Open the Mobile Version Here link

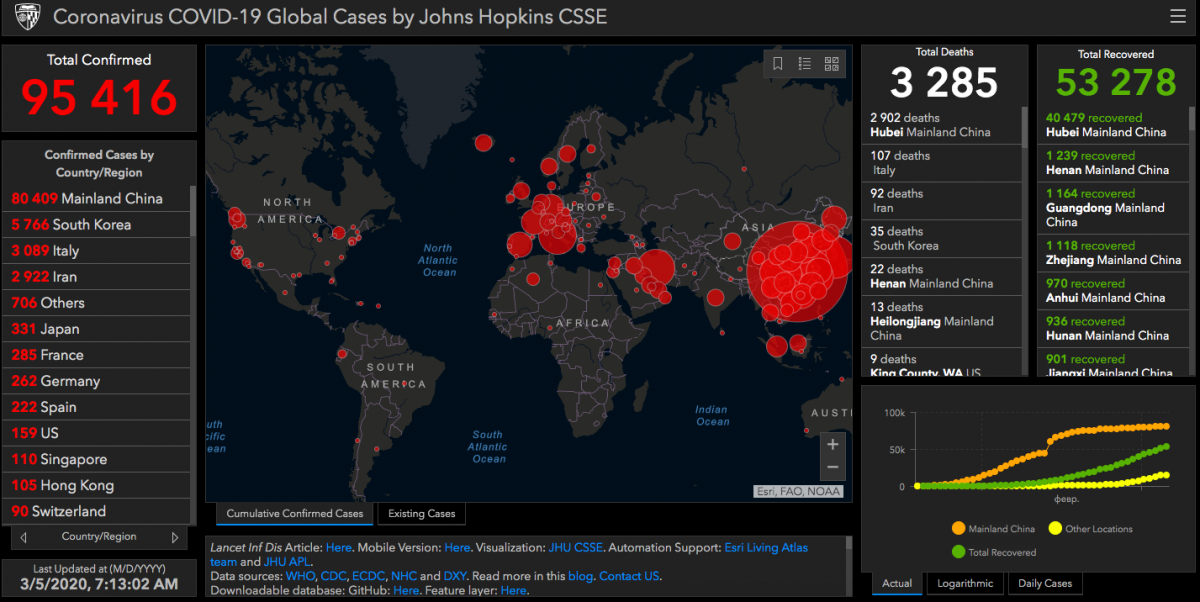tap(457, 548)
